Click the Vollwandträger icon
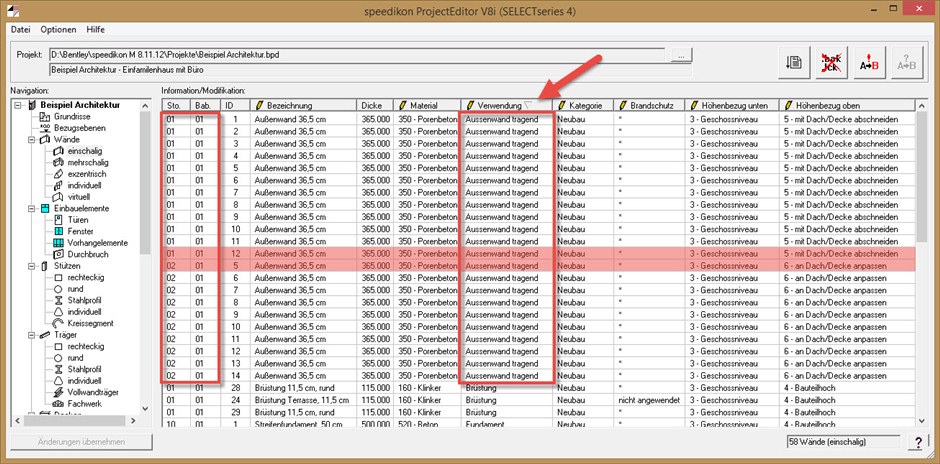 tap(58, 392)
